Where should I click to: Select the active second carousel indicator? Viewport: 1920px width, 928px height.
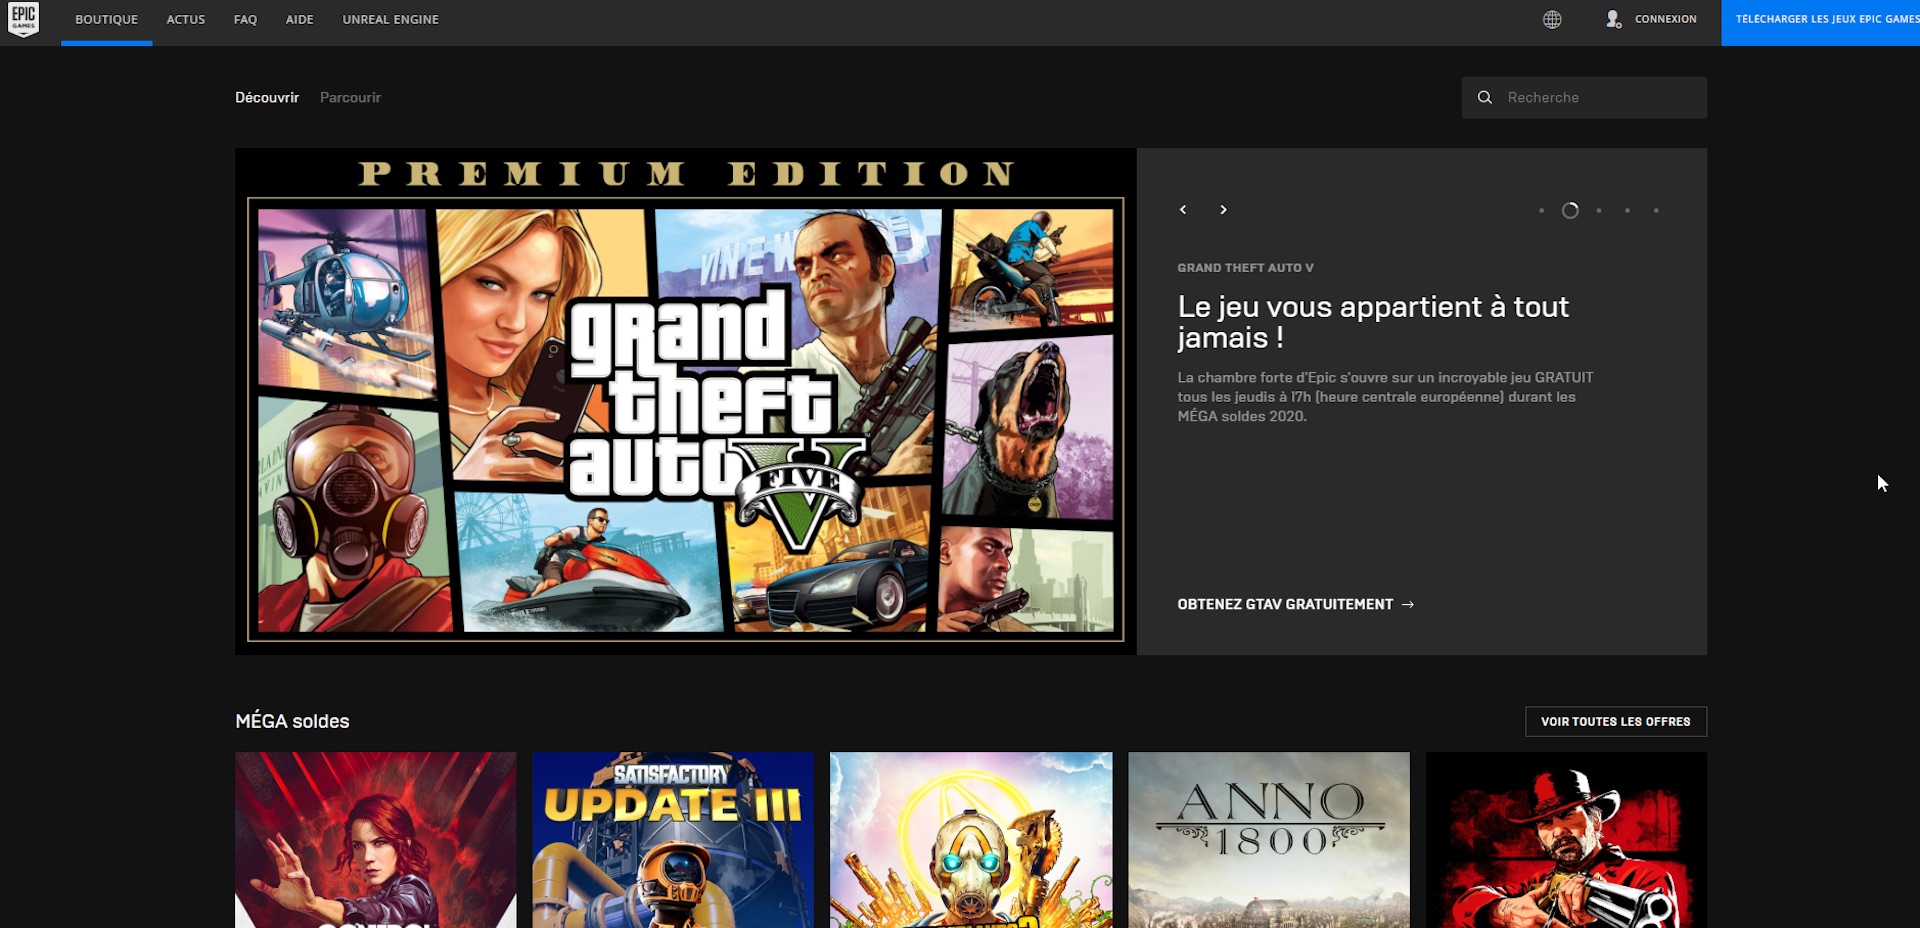1570,211
